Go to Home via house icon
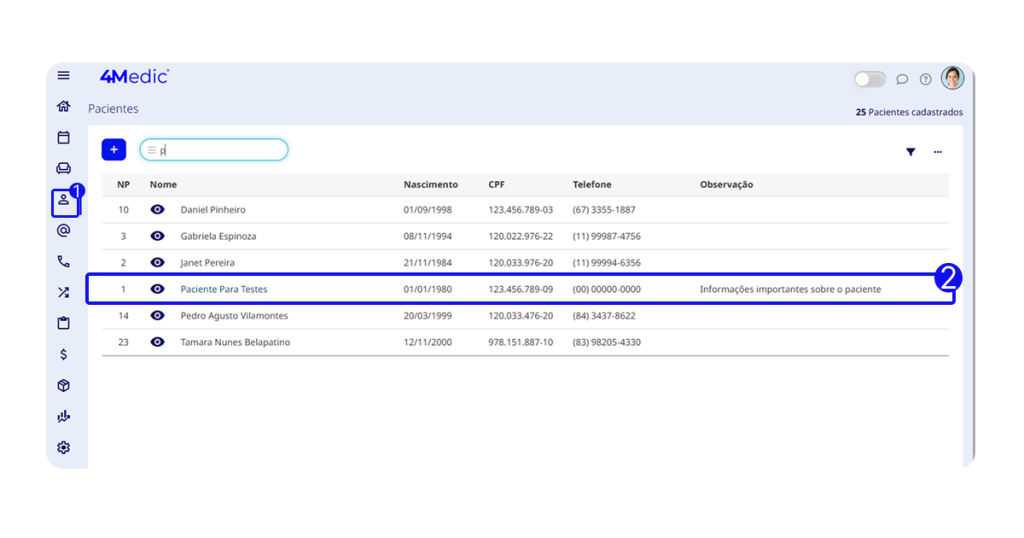Screen dimensions: 1024x538 point(64,107)
